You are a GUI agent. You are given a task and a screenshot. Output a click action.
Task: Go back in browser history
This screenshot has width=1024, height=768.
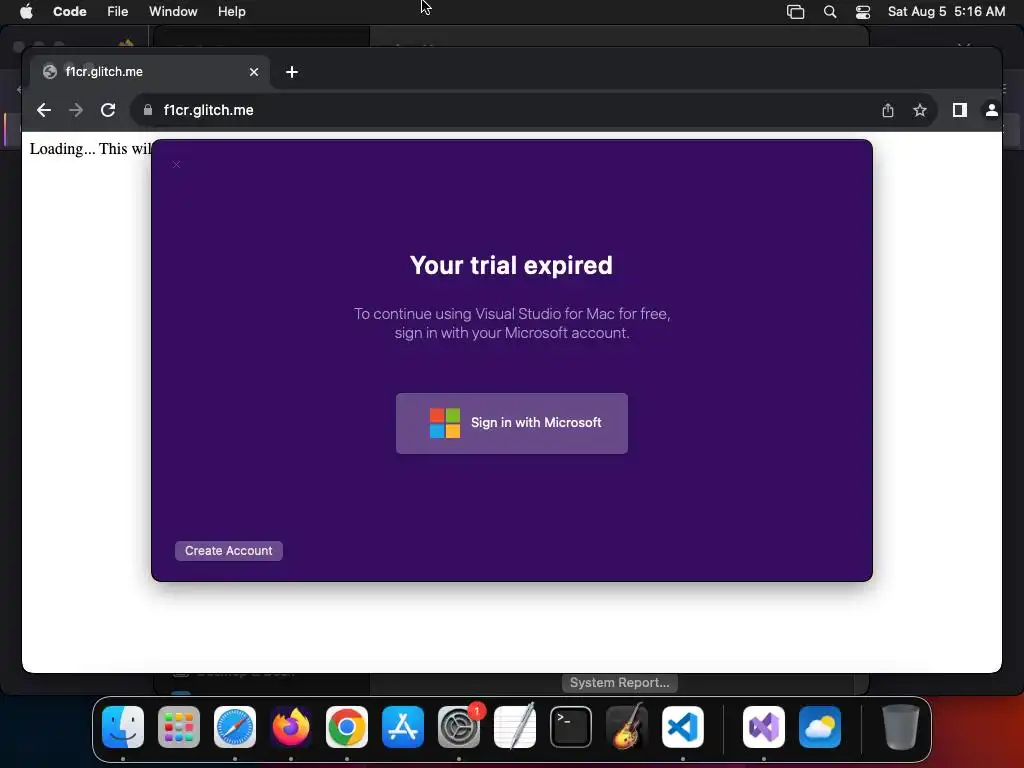(x=44, y=110)
